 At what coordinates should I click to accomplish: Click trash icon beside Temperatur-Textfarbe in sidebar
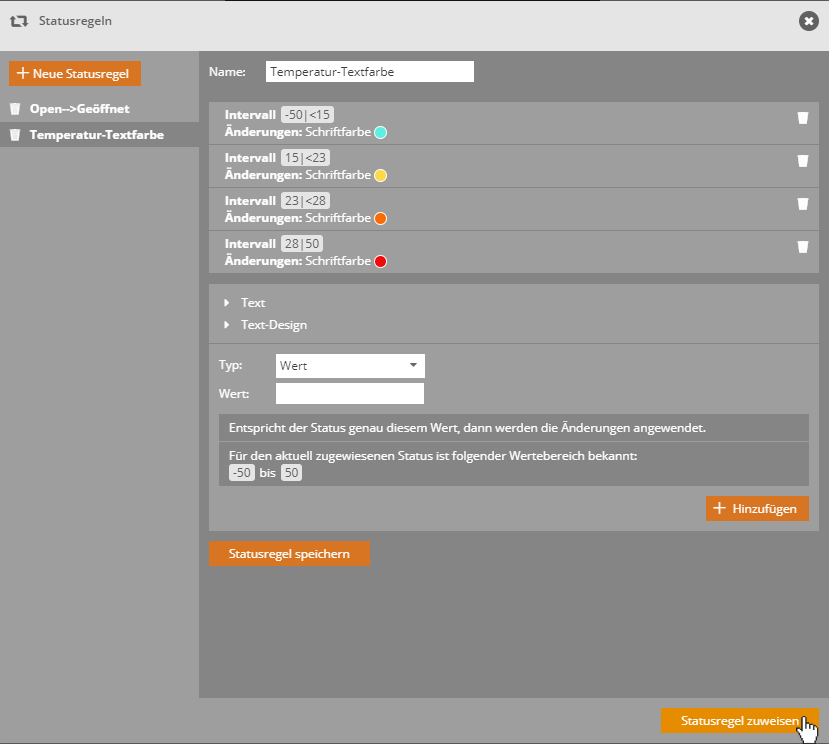(16, 135)
